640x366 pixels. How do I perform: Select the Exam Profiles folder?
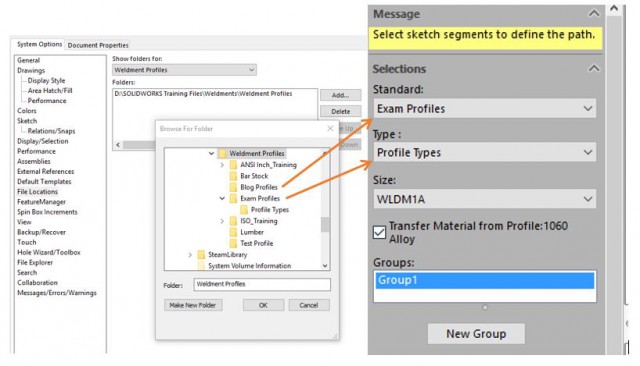(x=260, y=199)
